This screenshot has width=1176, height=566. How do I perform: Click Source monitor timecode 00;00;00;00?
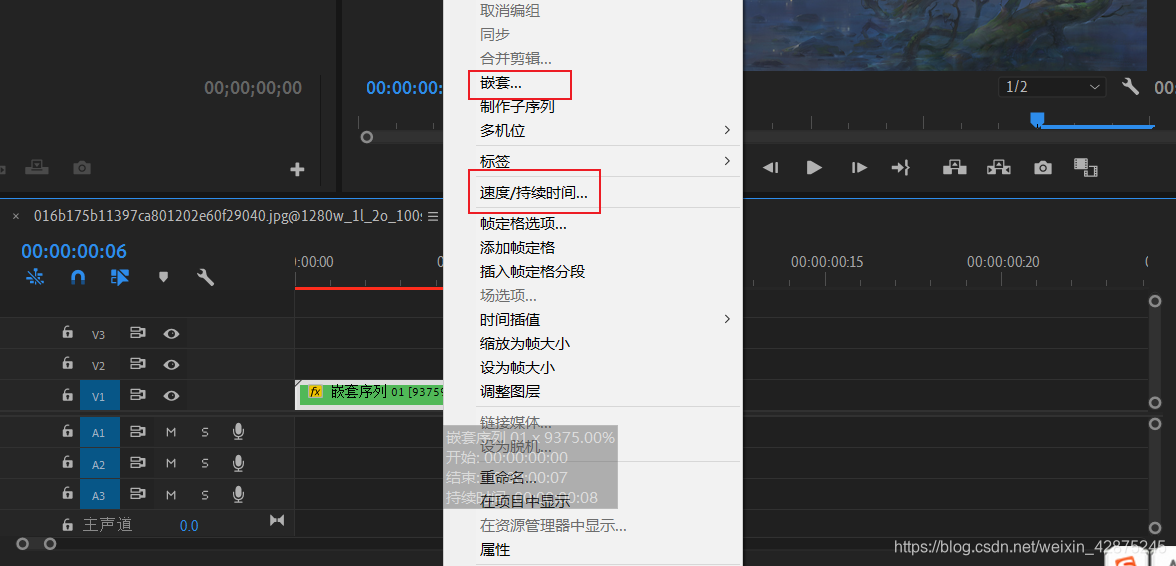pyautogui.click(x=253, y=88)
